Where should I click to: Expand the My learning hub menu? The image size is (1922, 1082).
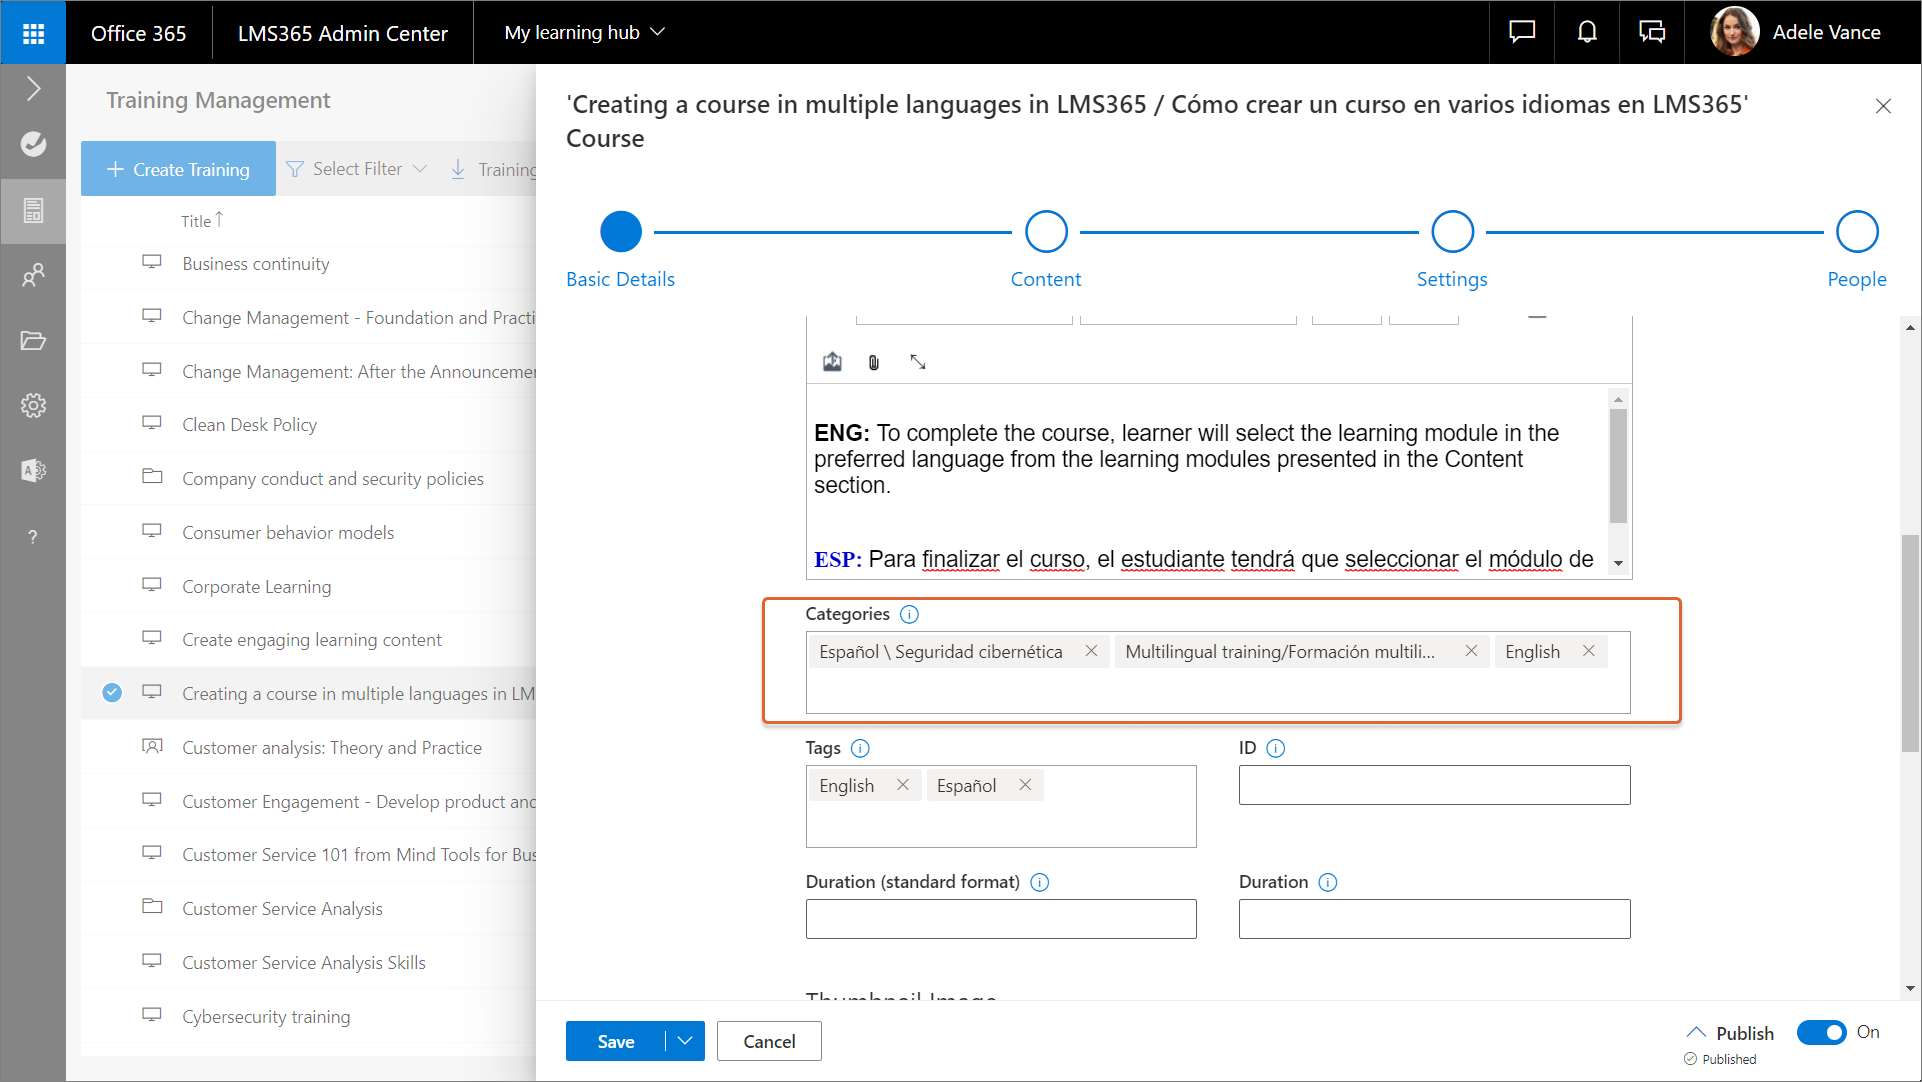tap(584, 33)
